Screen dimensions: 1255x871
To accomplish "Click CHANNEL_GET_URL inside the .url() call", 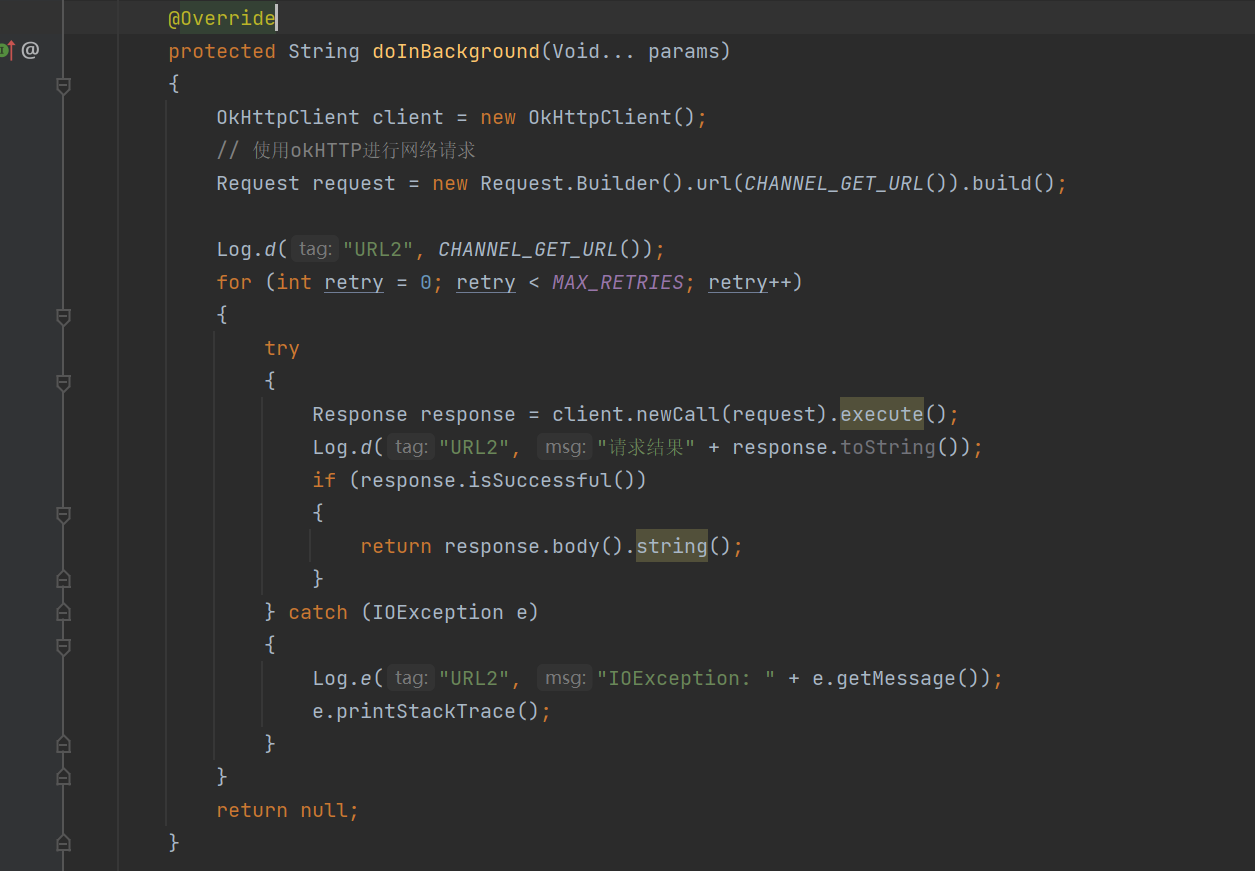I will (x=834, y=183).
